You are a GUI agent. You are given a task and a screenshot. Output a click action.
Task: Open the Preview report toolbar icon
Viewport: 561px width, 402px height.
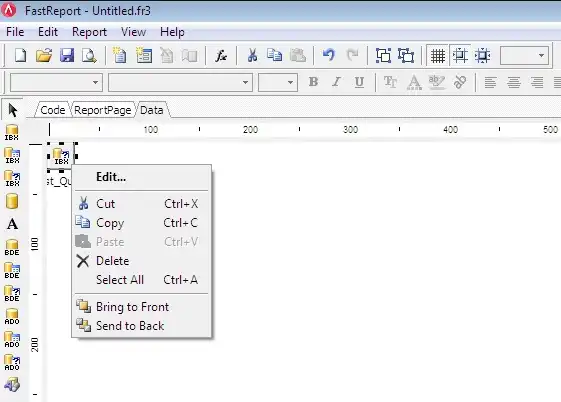tap(89, 55)
